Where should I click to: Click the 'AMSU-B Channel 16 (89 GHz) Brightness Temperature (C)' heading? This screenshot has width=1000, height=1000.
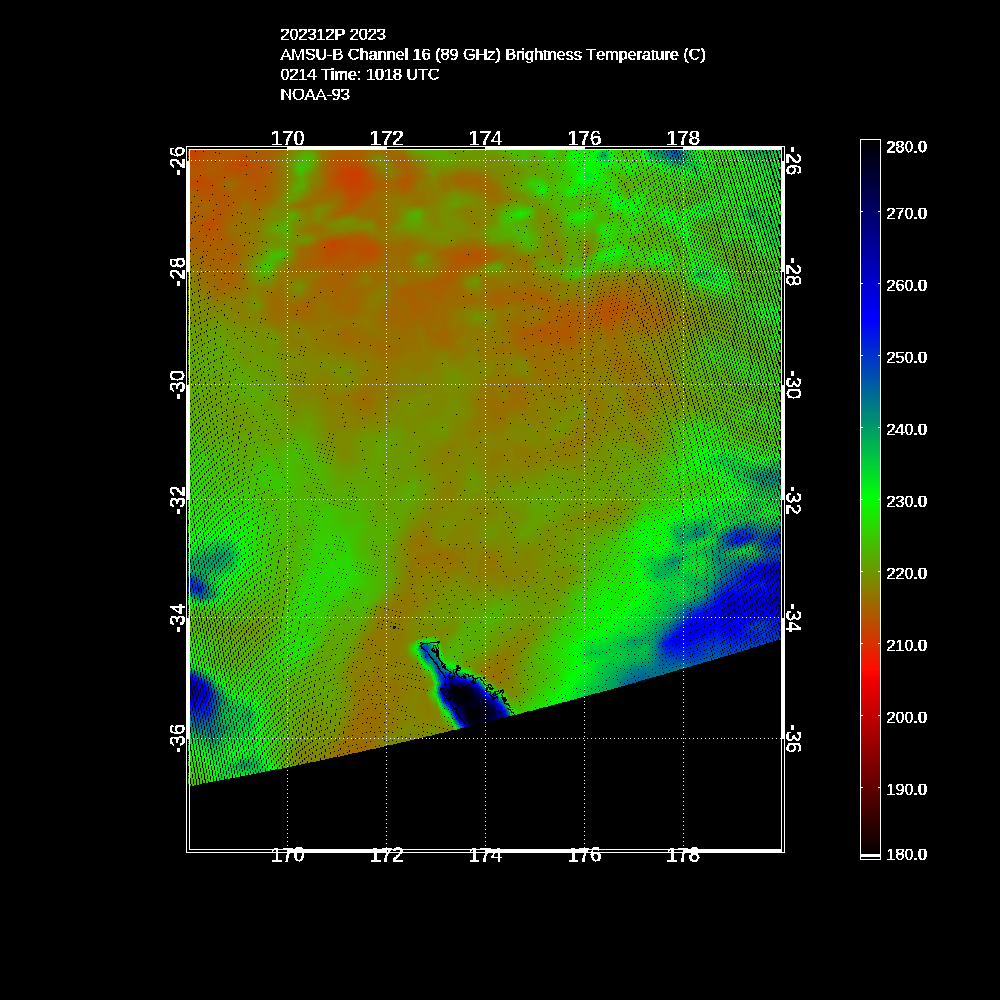[x=493, y=55]
